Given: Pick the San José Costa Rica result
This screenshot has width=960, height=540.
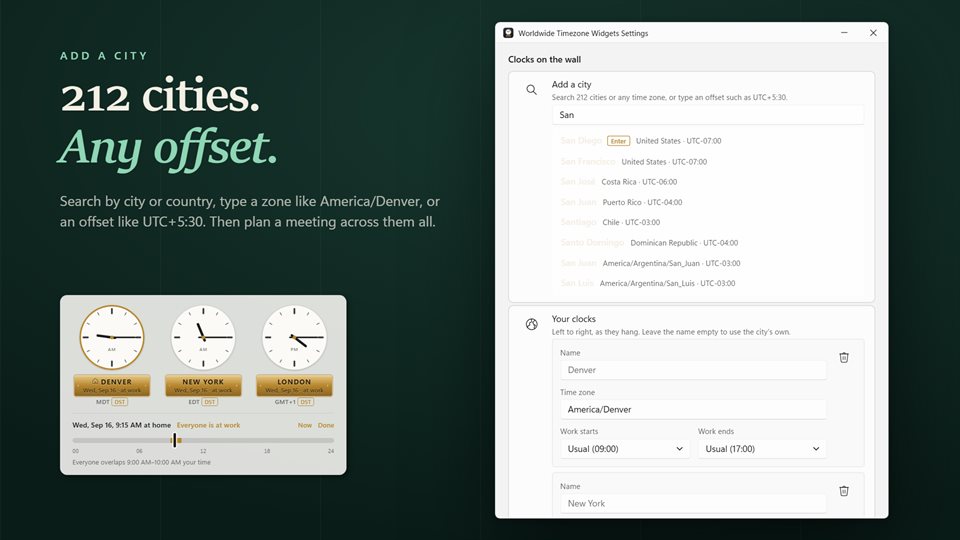Looking at the screenshot, I should click(x=708, y=182).
